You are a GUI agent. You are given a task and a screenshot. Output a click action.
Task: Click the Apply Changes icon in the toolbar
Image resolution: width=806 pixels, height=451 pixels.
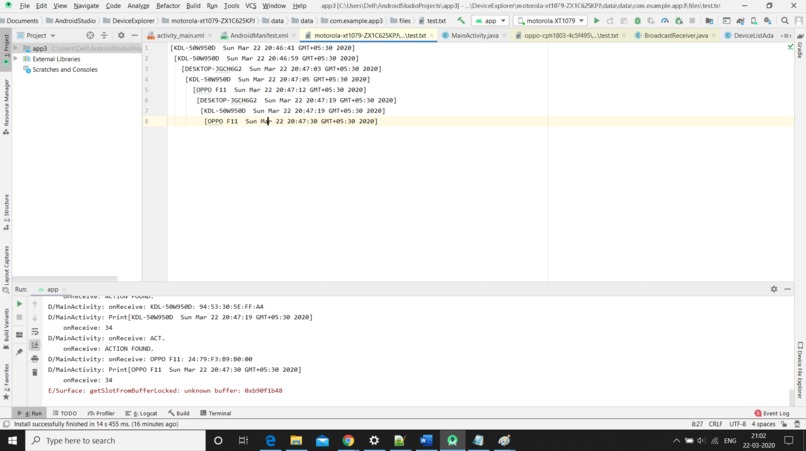pos(610,21)
